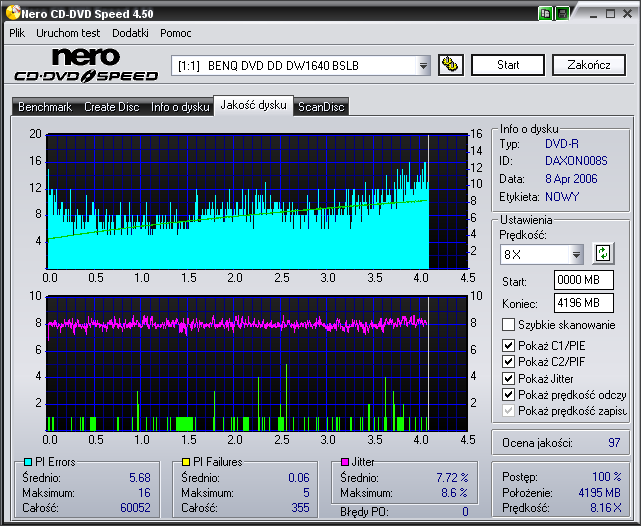Minimize the Nero CD-DVD Speed window

click(x=594, y=14)
